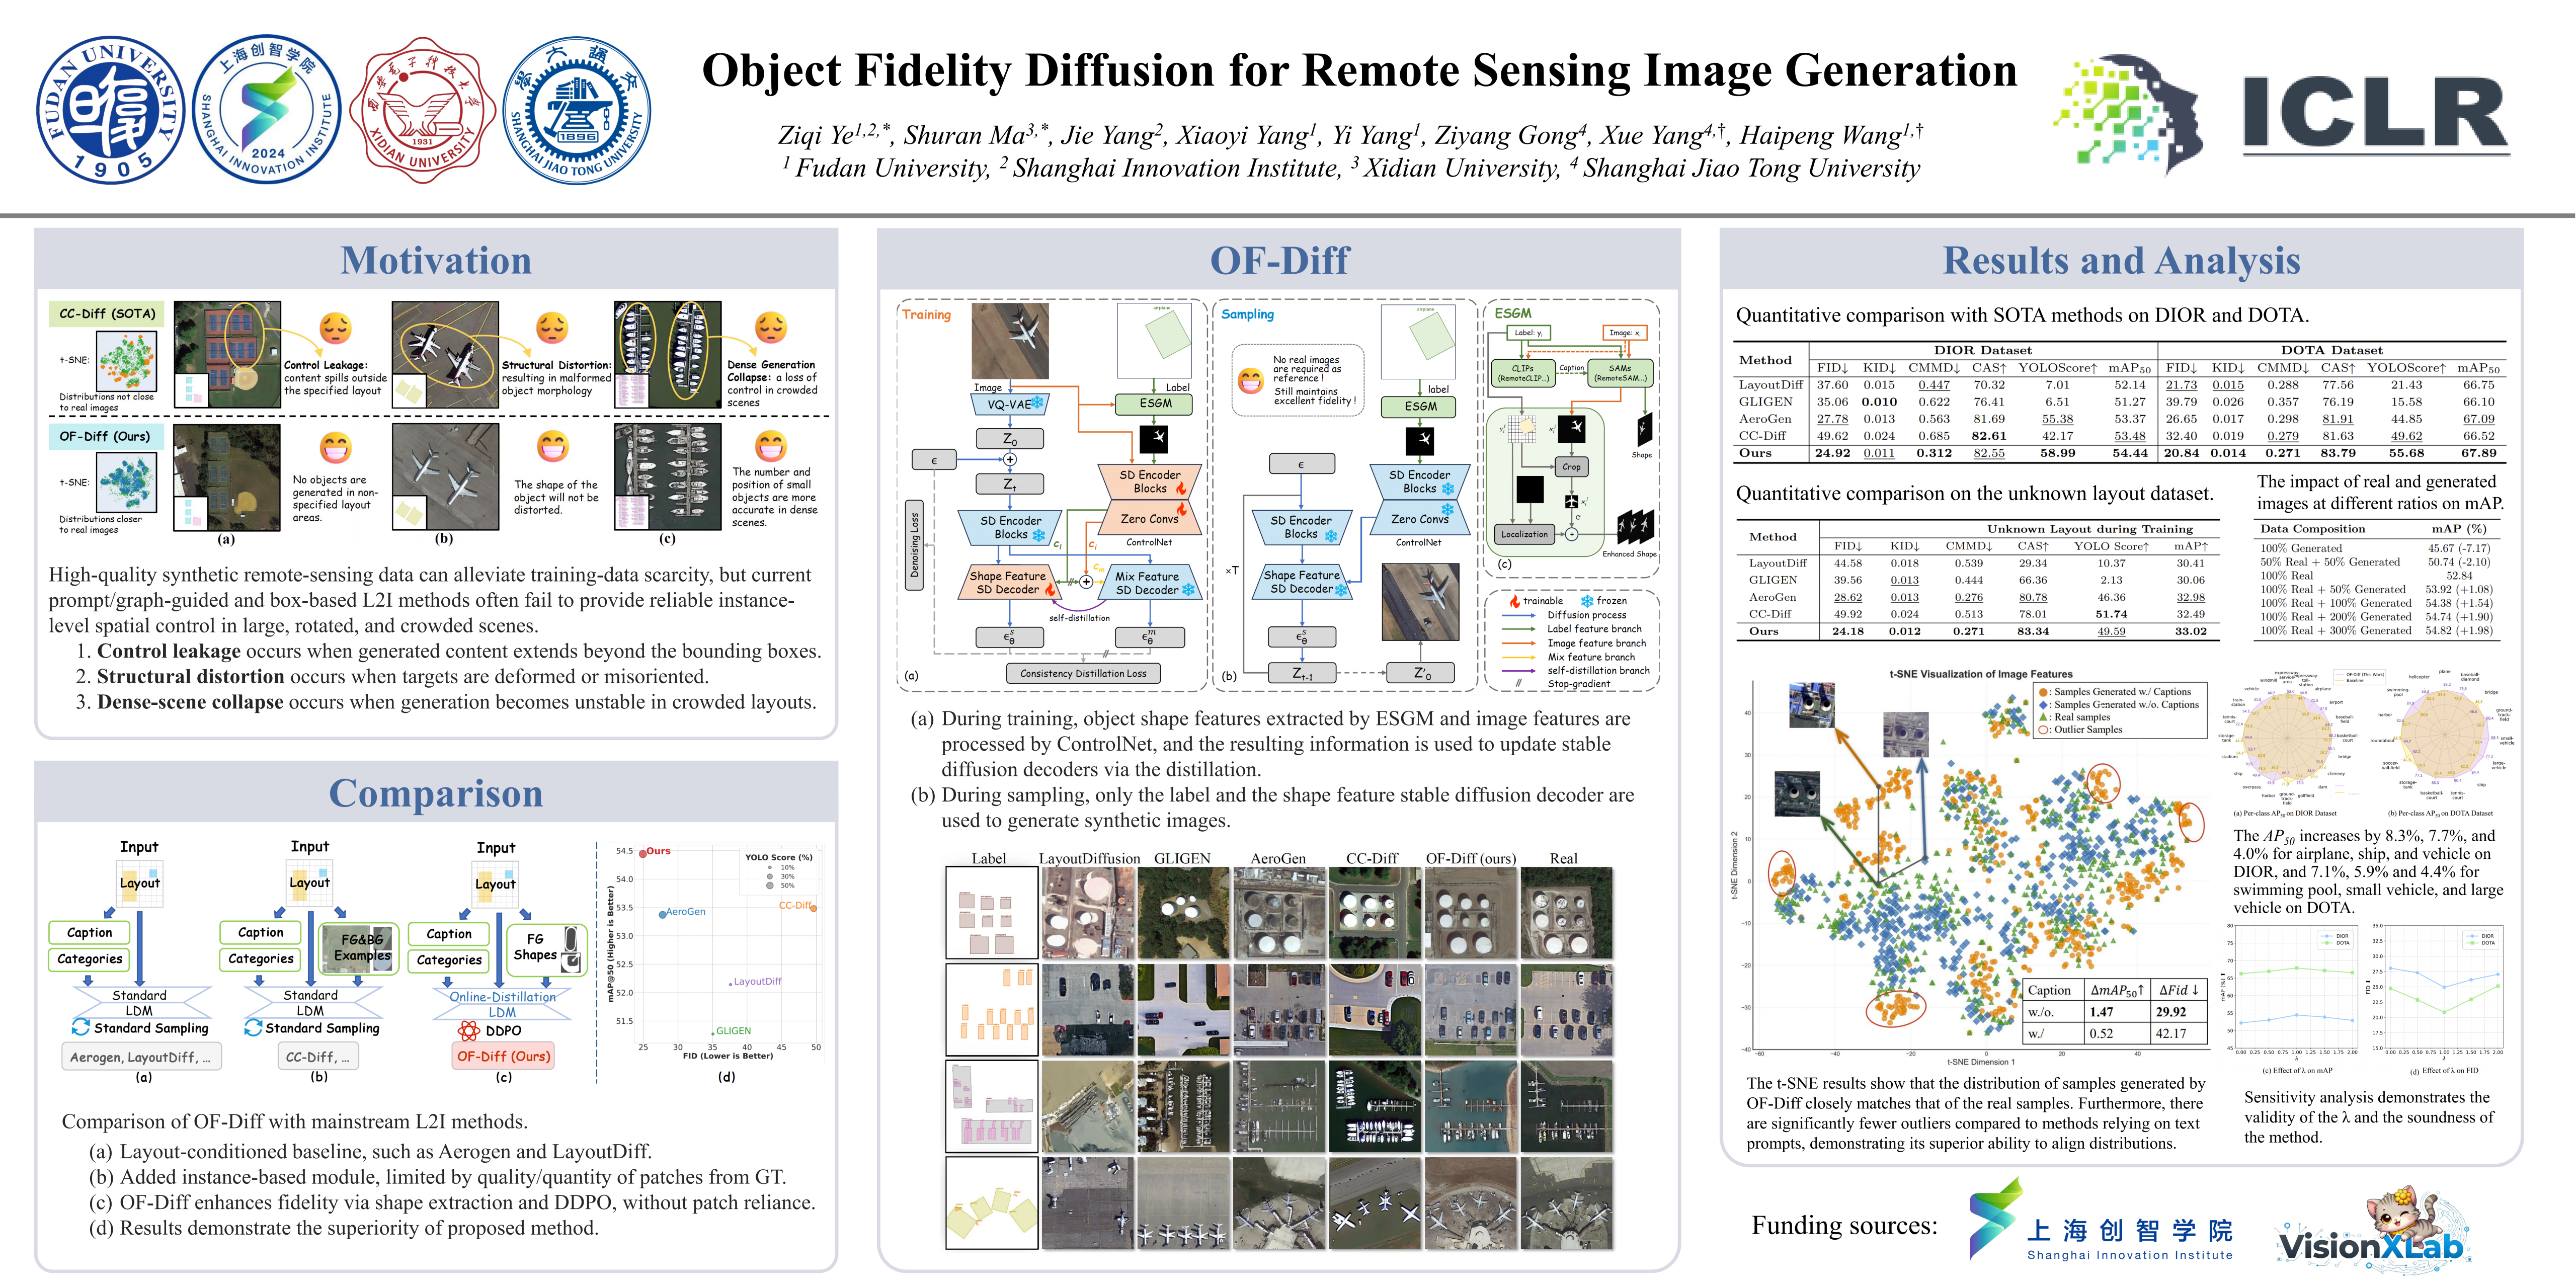Click the OF-Diff (ours) airplane result image
Image resolution: width=2576 pixels, height=1288 pixels.
(1470, 1203)
